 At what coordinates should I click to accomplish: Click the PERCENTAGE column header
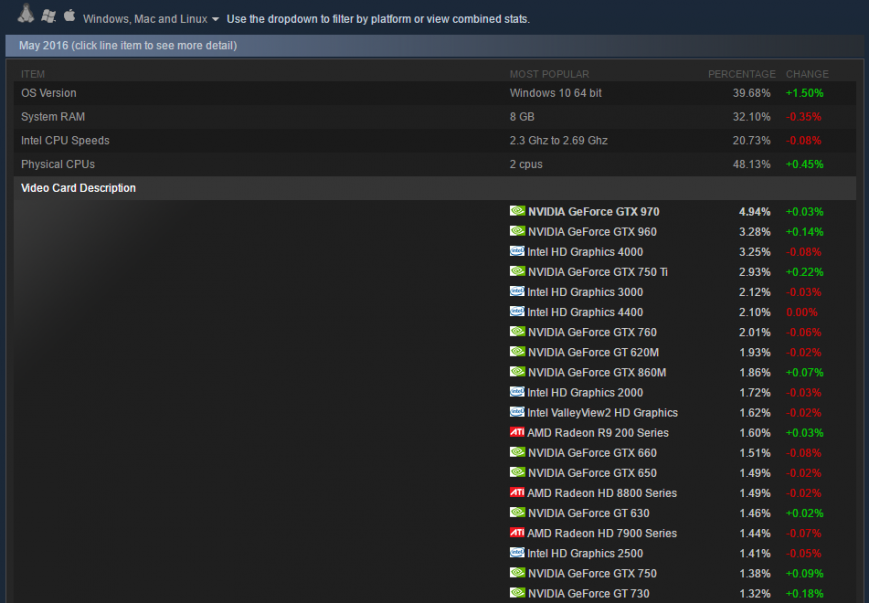coord(741,74)
